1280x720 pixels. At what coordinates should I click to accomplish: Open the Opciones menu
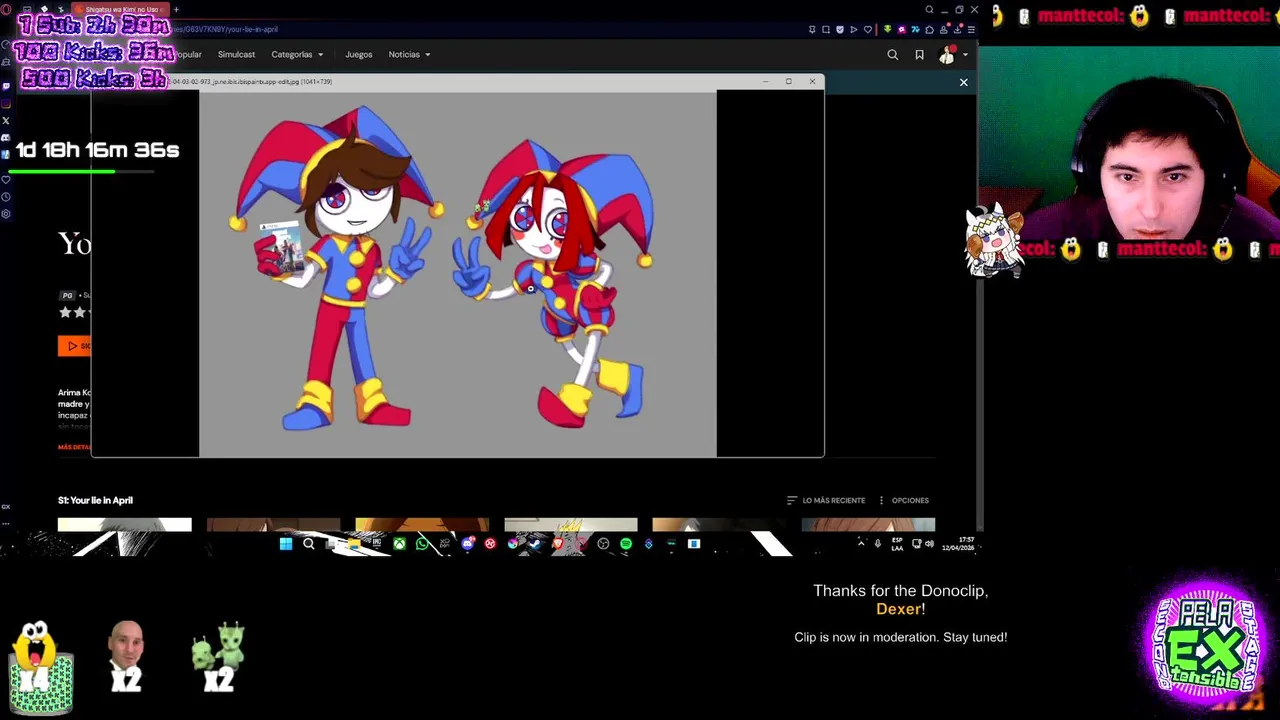(x=903, y=500)
